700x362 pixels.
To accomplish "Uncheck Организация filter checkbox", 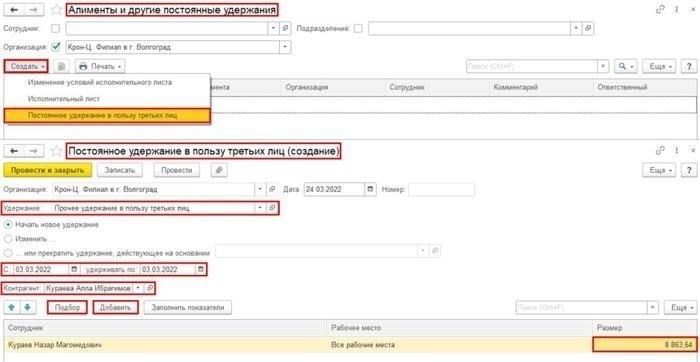I will 56,46.
